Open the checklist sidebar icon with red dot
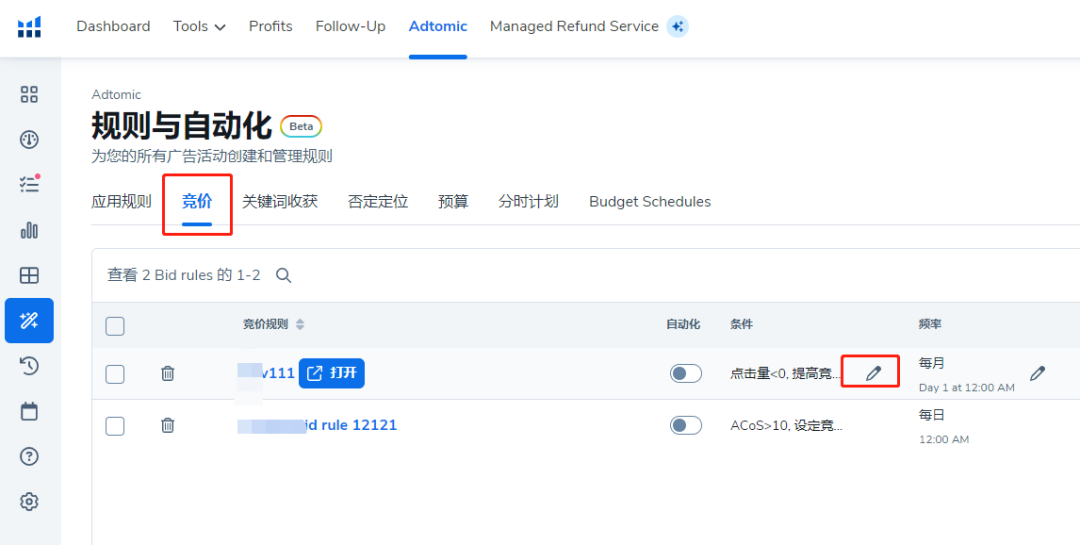The width and height of the screenshot is (1080, 545). pyautogui.click(x=29, y=185)
